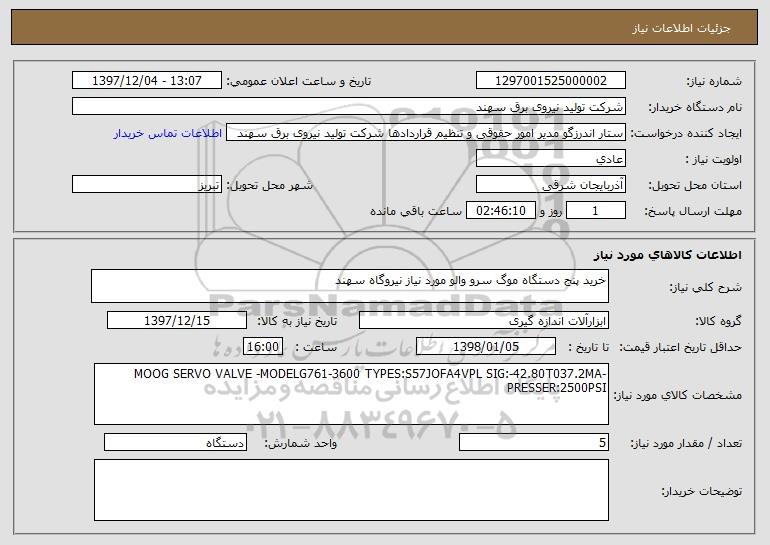Image resolution: width=770 pixels, height=545 pixels.
Task: Select the text روز و
Action: 550,211
